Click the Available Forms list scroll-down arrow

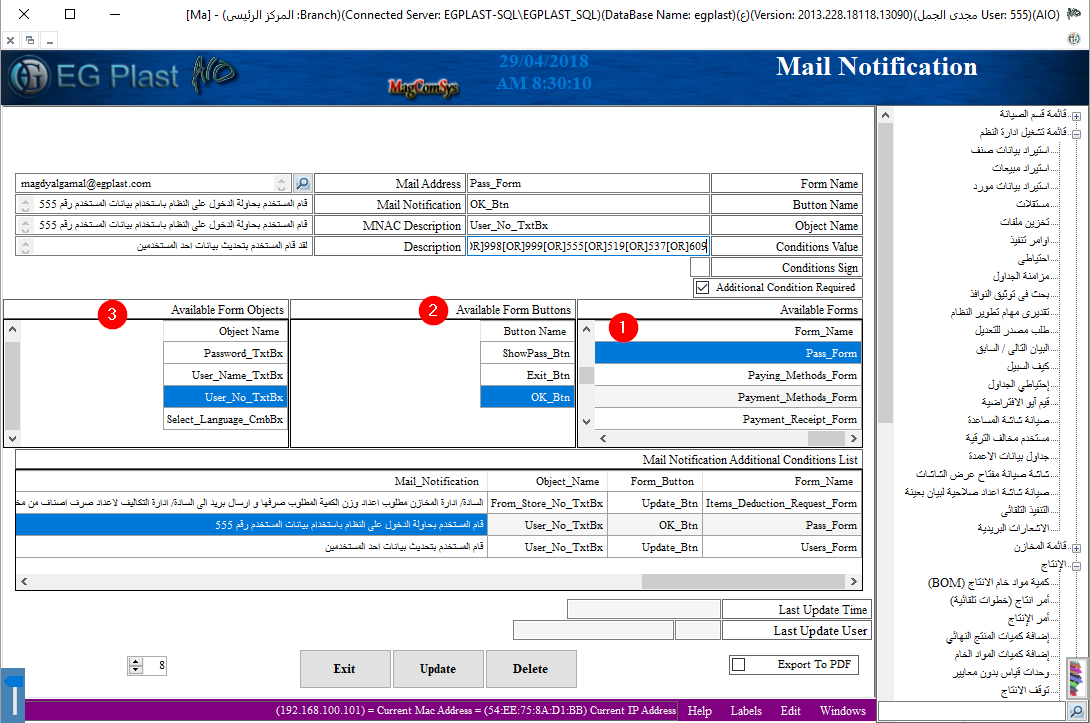tap(587, 421)
